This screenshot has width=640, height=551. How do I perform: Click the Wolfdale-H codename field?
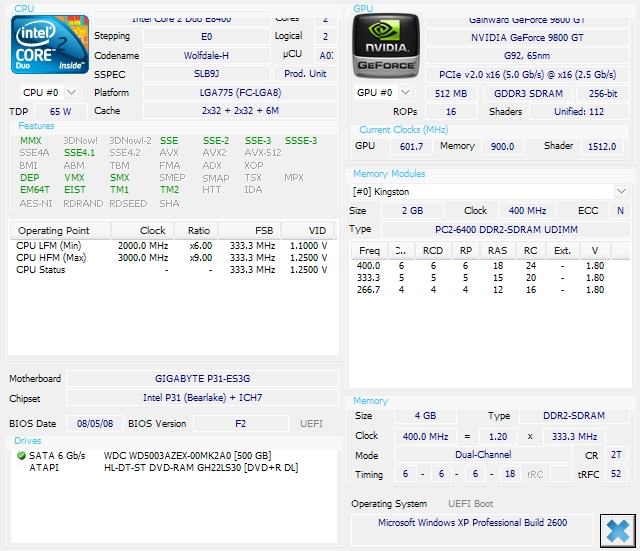(207, 56)
